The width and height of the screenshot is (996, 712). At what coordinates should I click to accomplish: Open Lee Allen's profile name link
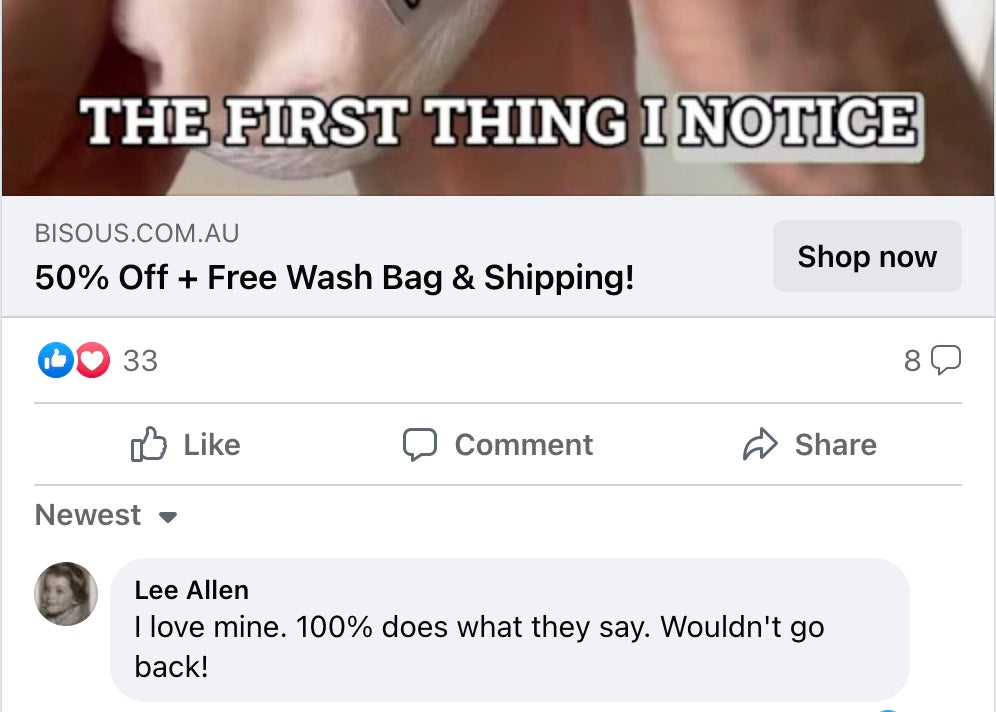191,590
